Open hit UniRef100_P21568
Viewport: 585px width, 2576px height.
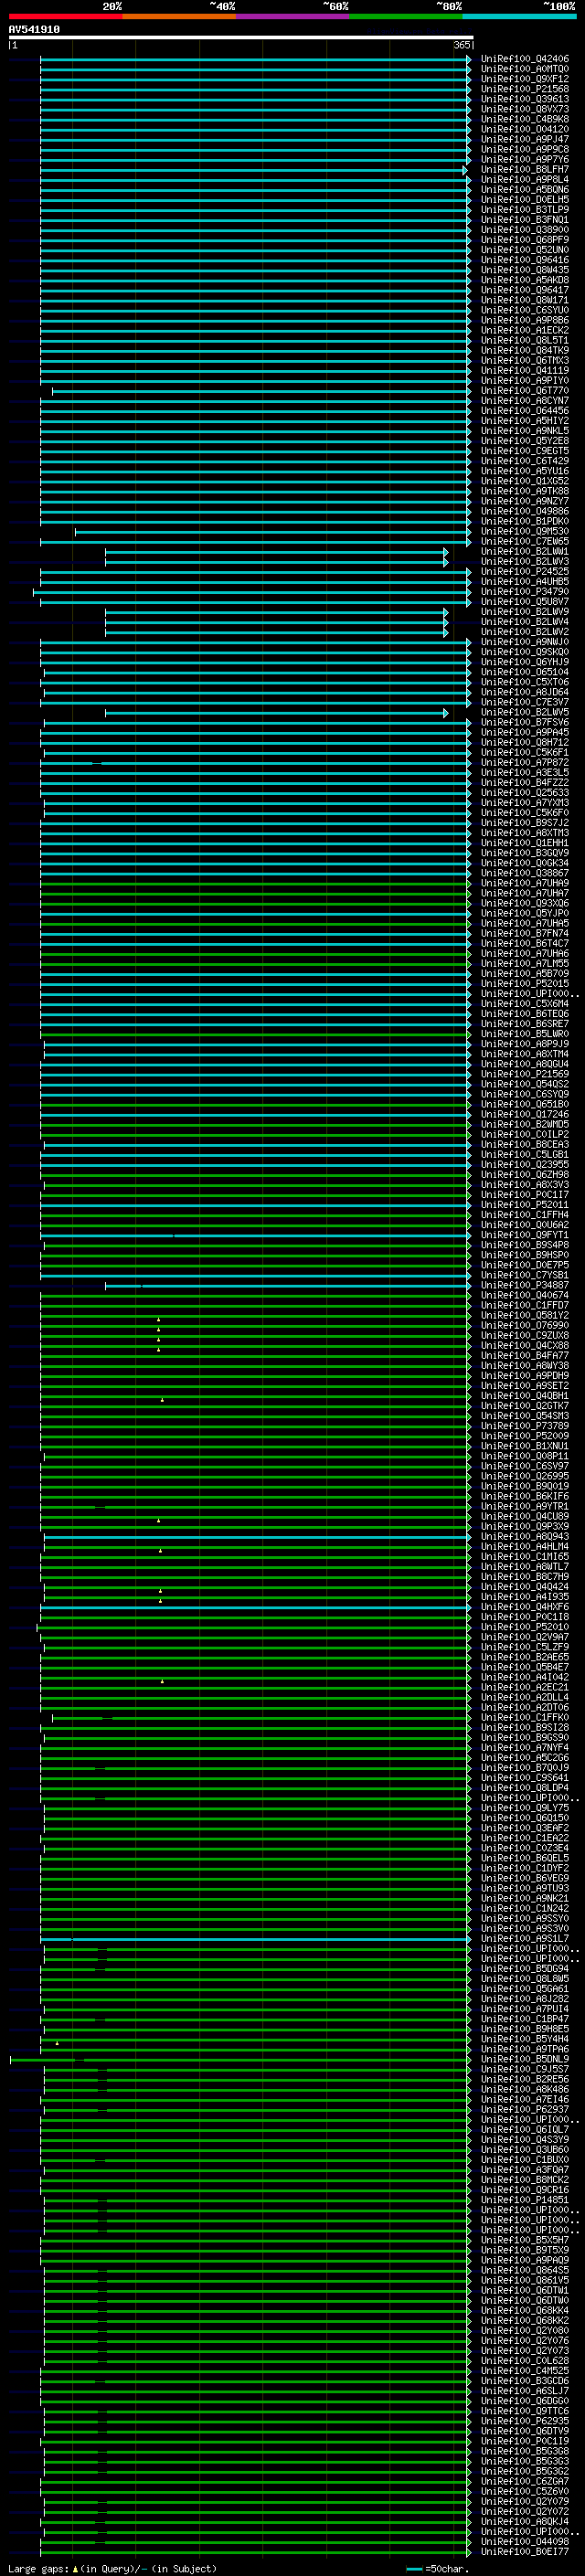(x=525, y=89)
